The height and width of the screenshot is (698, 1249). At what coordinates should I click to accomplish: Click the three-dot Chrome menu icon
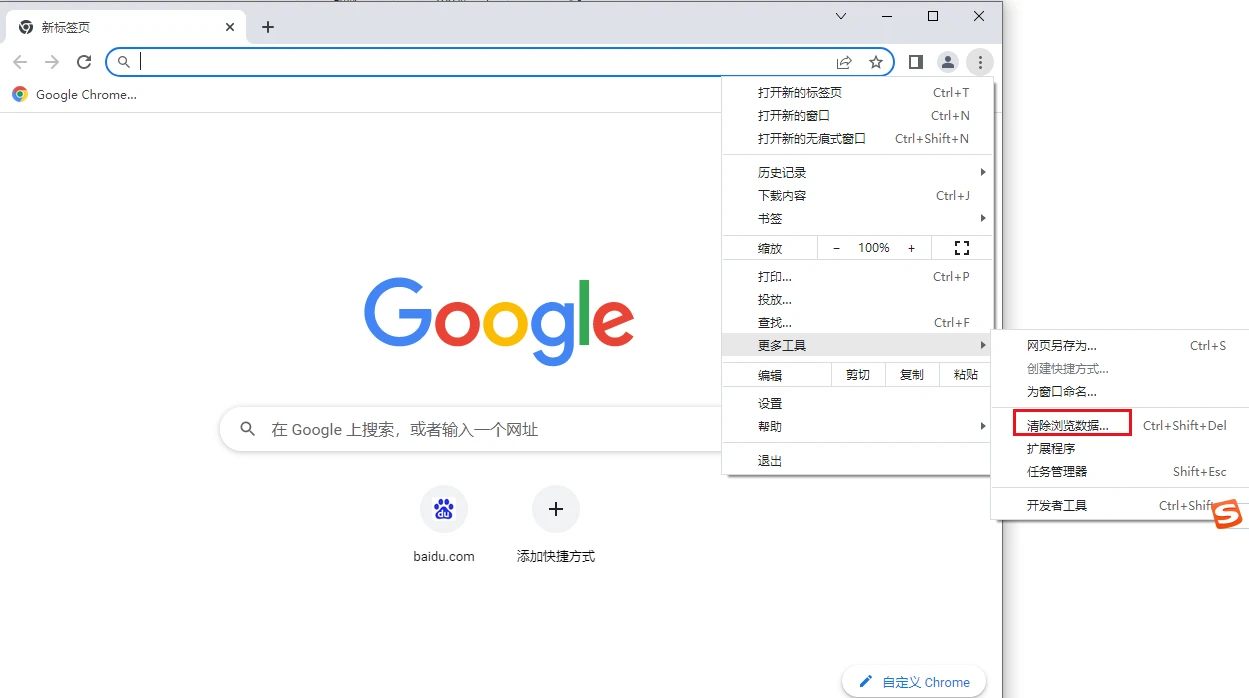980,62
